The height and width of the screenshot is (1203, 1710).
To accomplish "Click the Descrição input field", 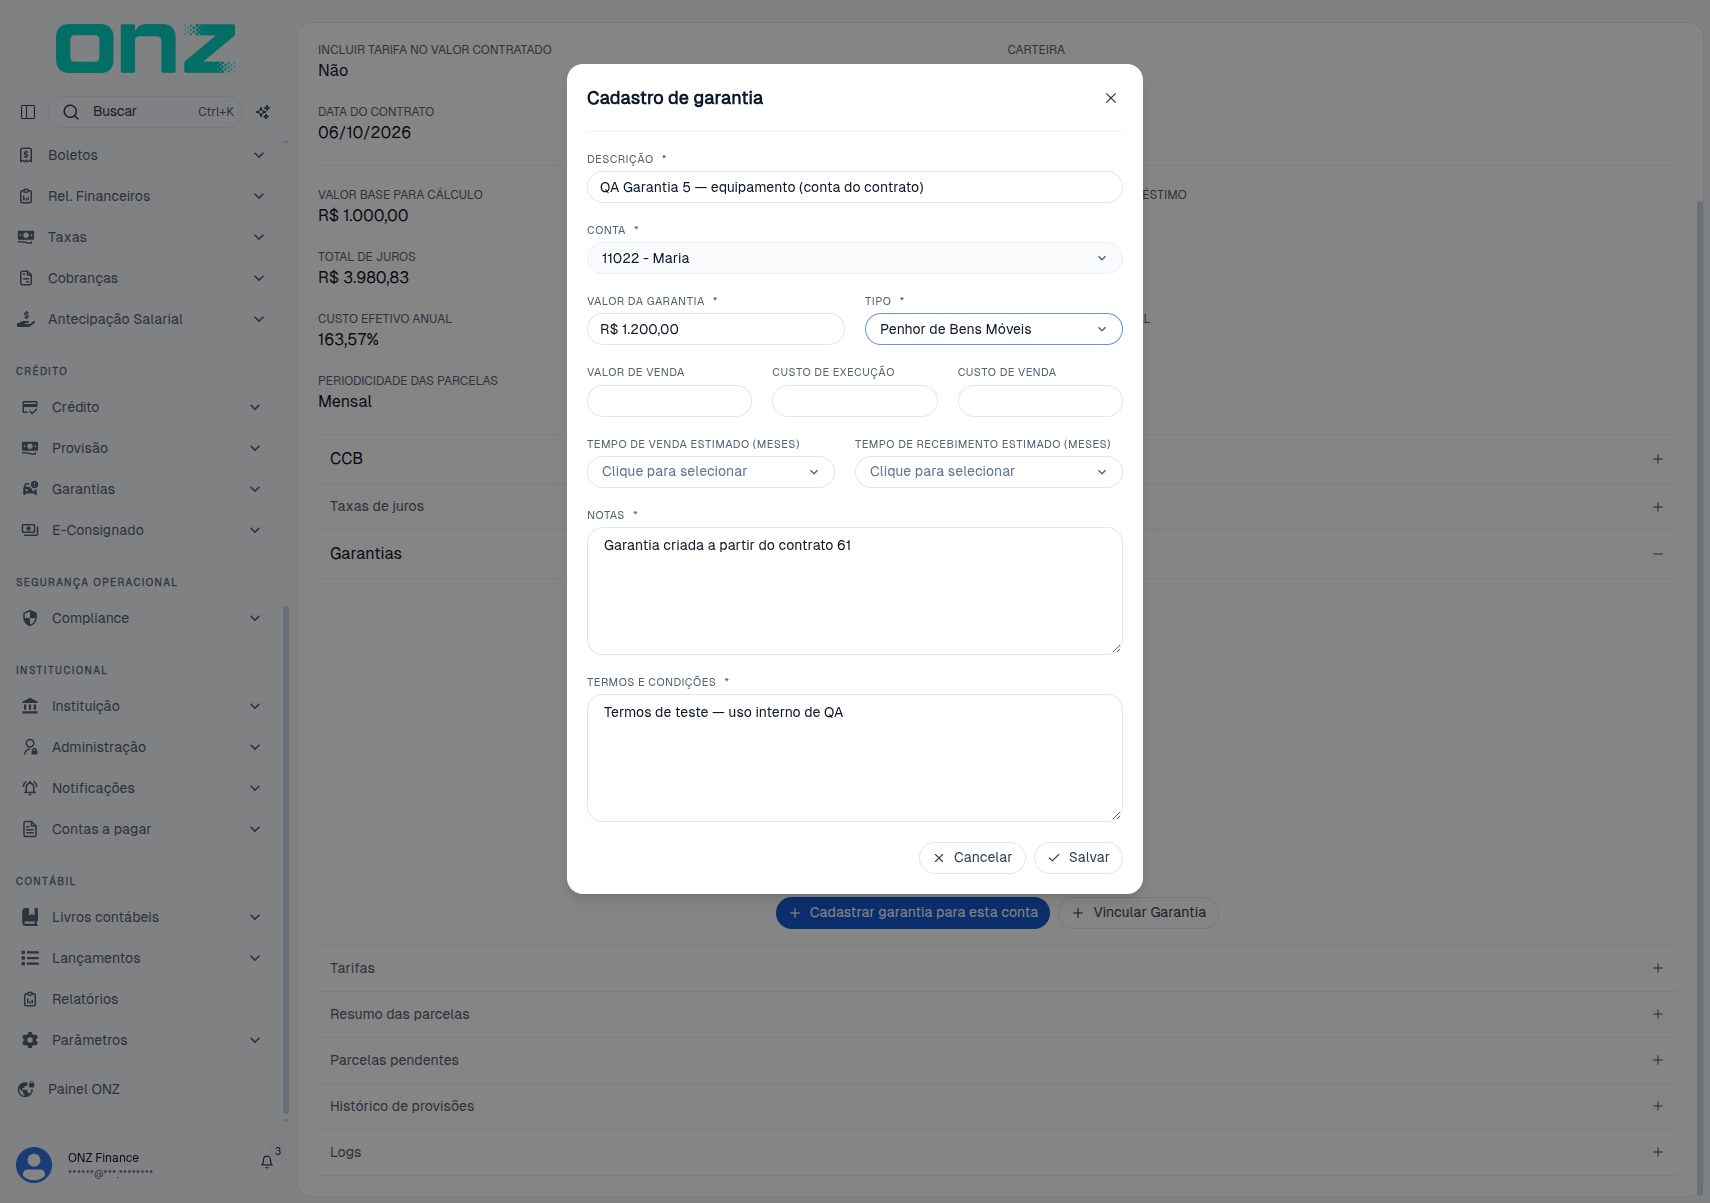I will [854, 187].
